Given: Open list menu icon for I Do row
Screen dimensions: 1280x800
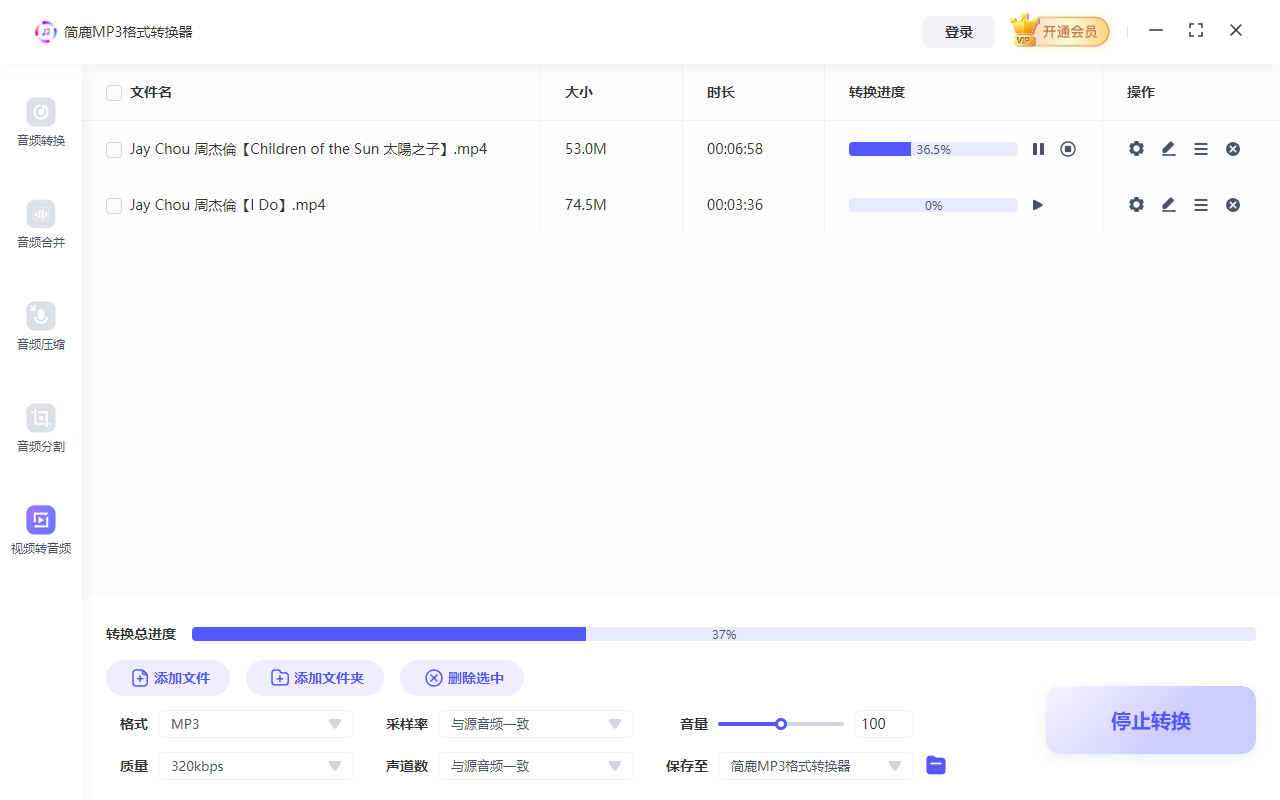Looking at the screenshot, I should coord(1201,205).
